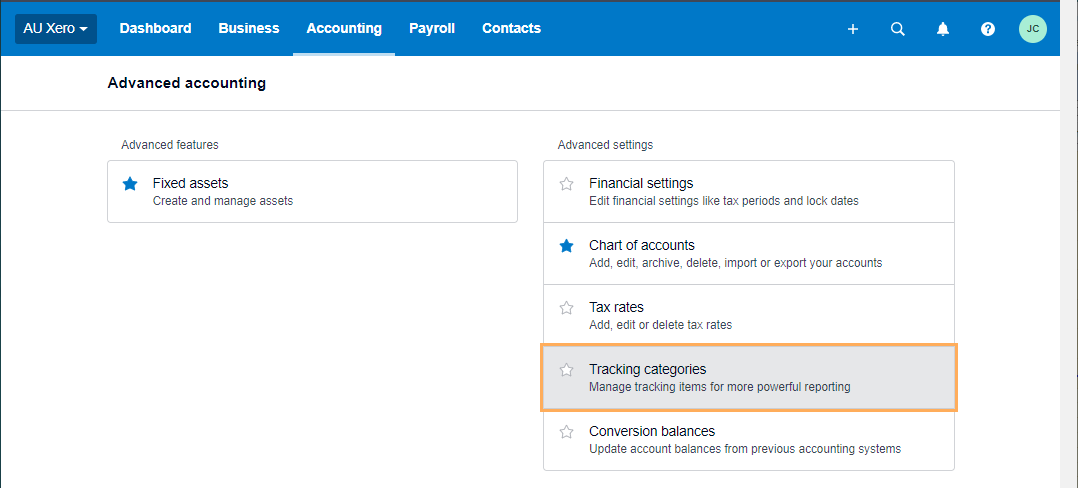Toggle the Financial settings favourite star
Screen dimensions: 1078x488
tap(566, 184)
